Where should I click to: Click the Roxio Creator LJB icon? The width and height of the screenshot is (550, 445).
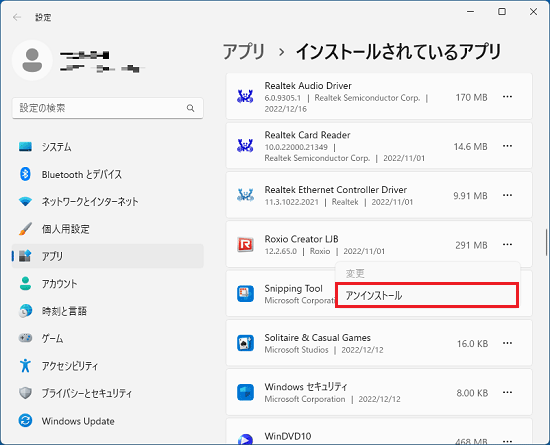(x=245, y=244)
